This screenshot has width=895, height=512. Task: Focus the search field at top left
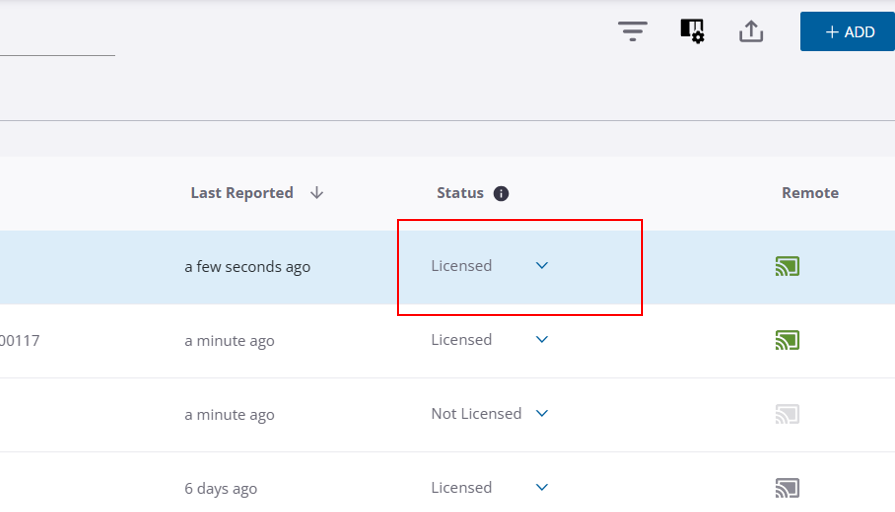[x=56, y=40]
